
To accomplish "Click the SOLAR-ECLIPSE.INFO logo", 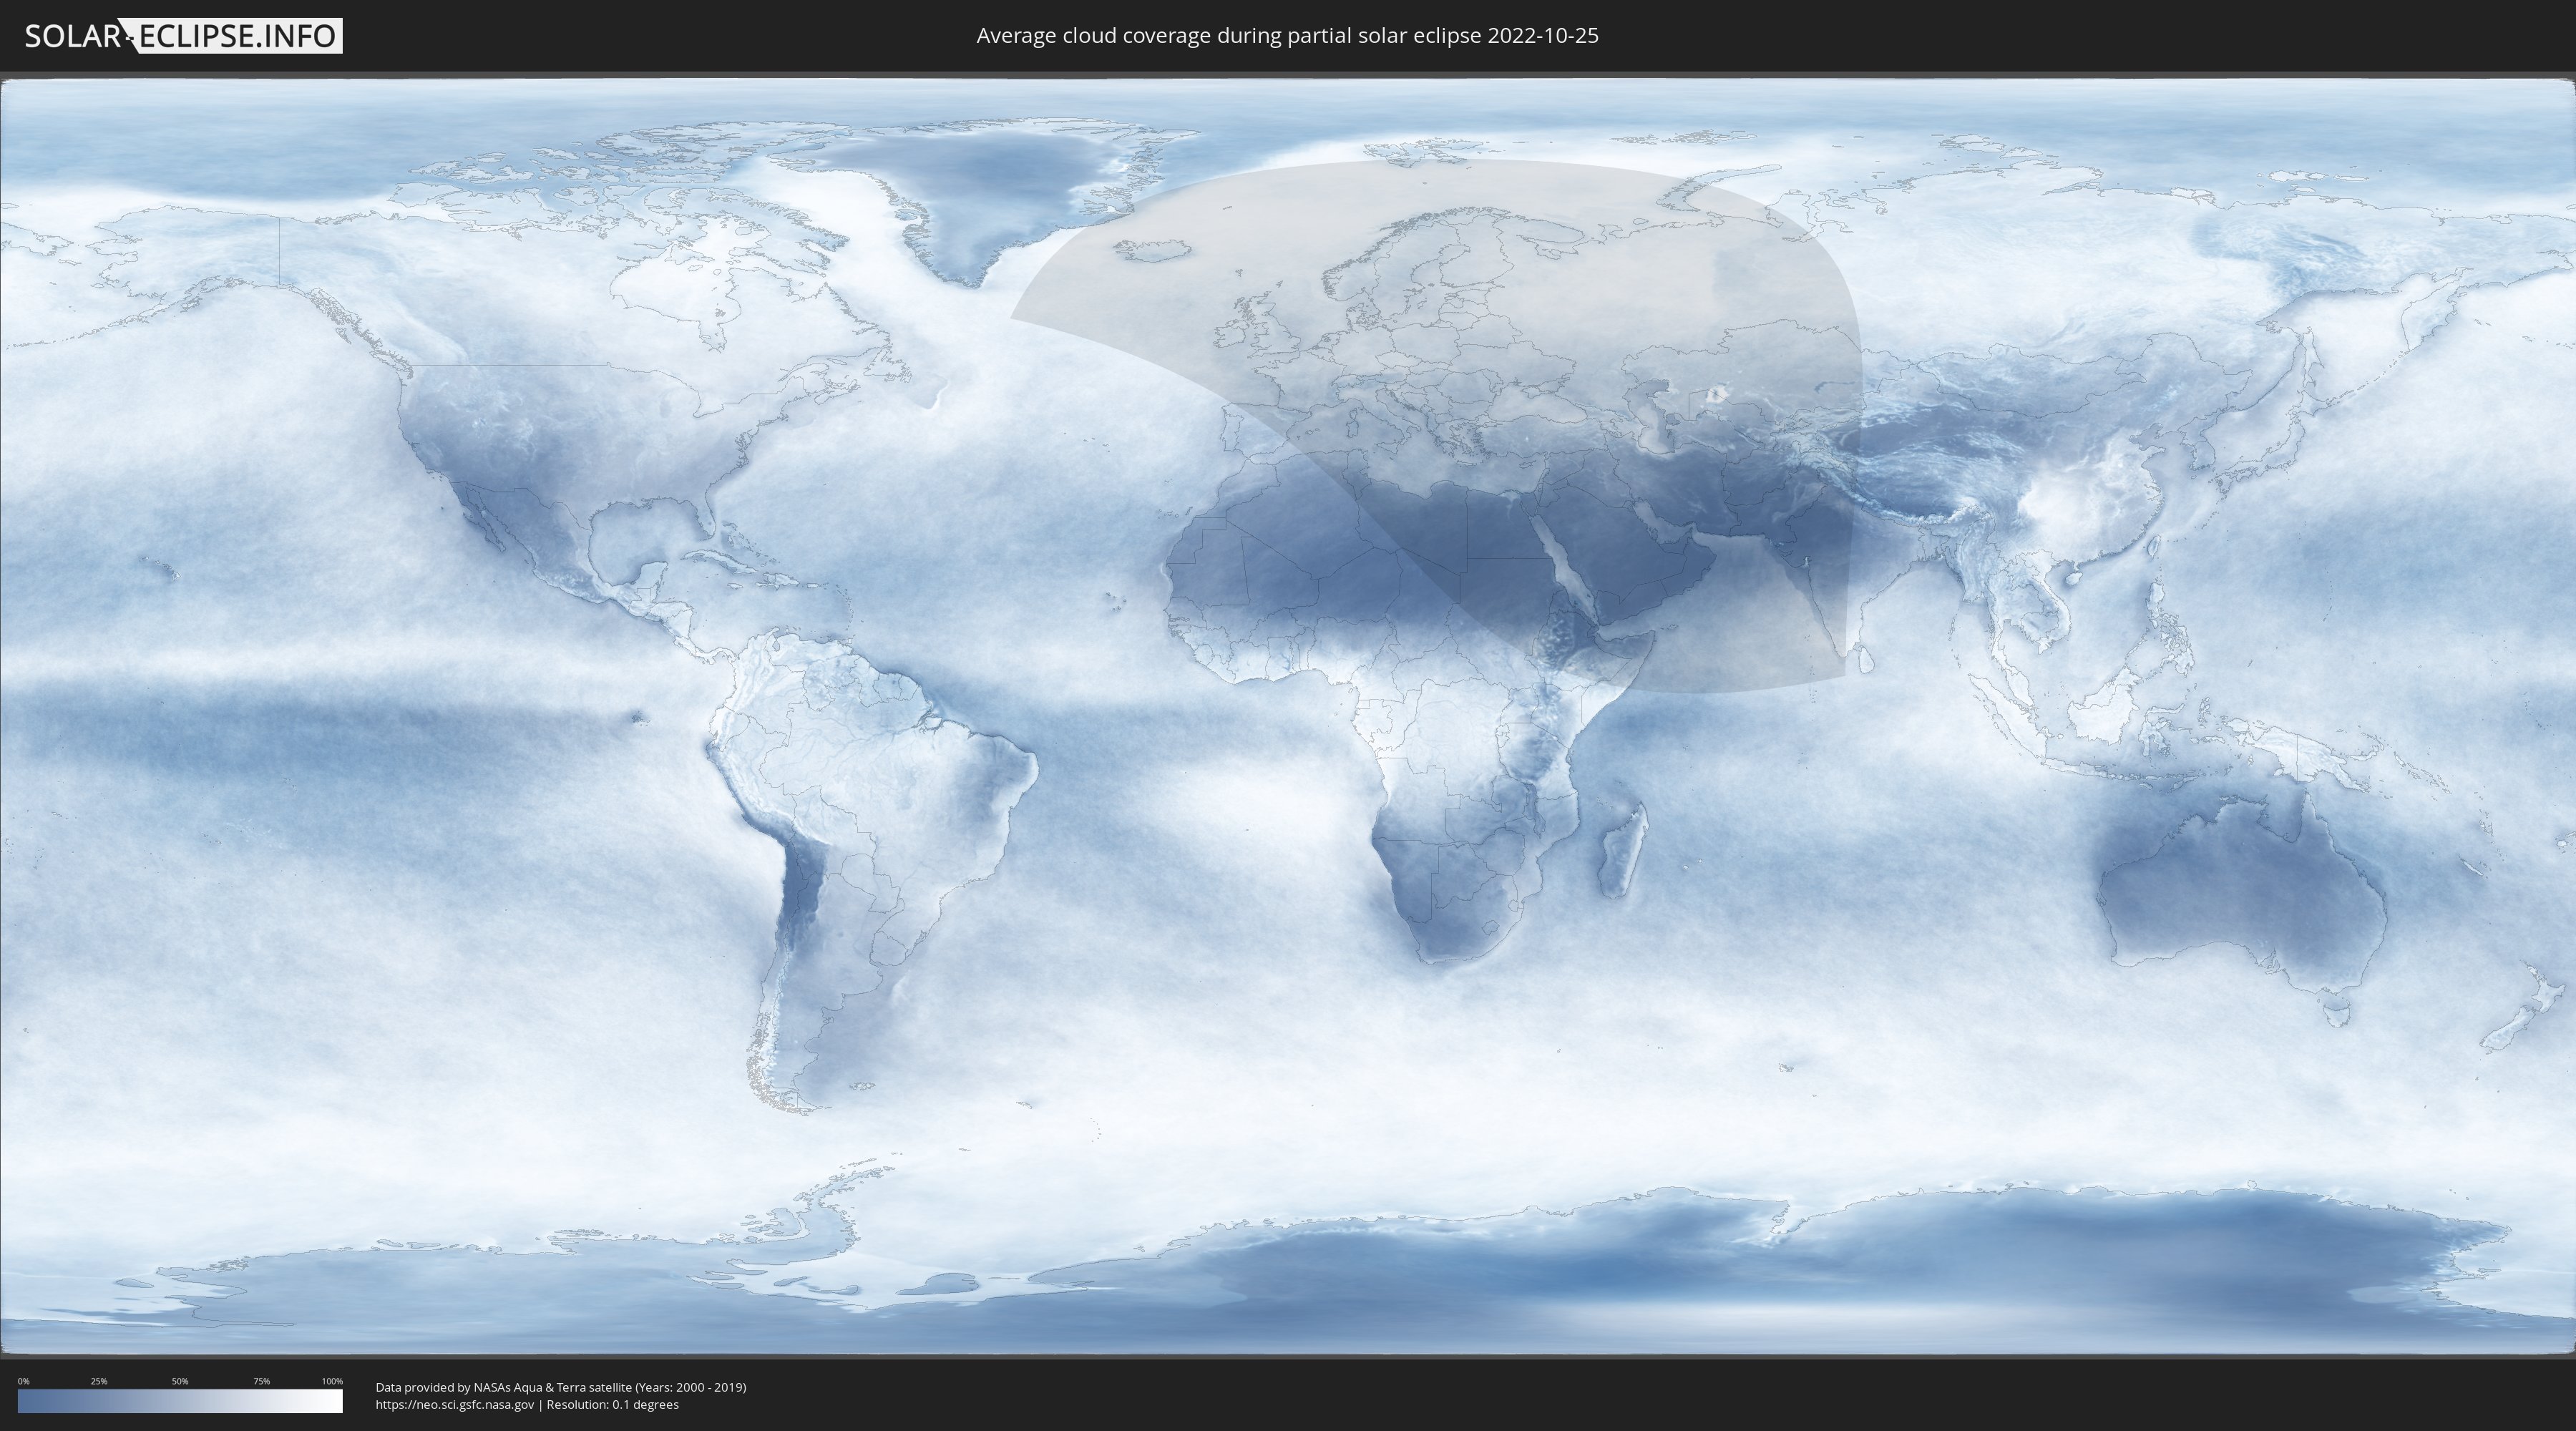I will [x=182, y=36].
